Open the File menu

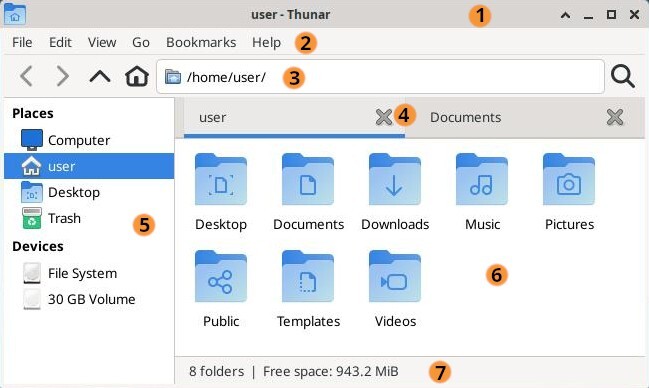(22, 42)
